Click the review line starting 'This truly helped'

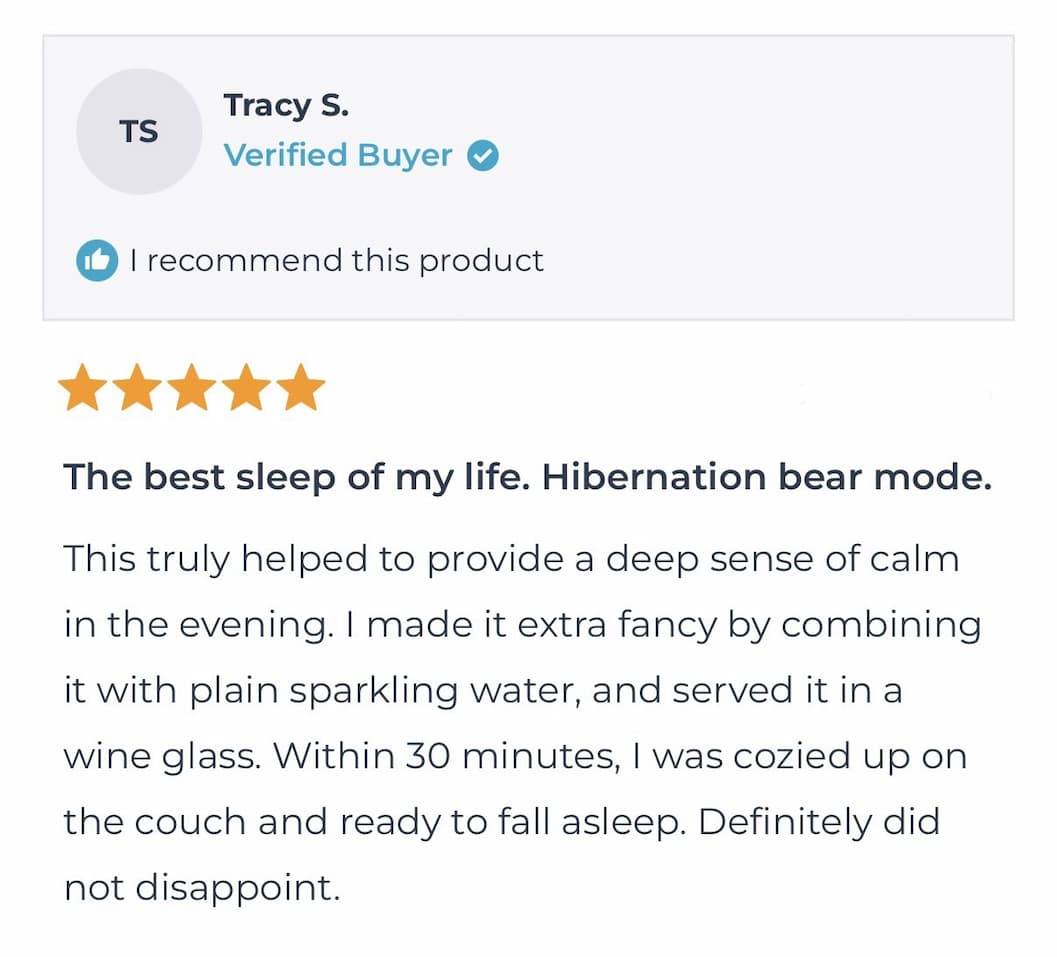[511, 560]
